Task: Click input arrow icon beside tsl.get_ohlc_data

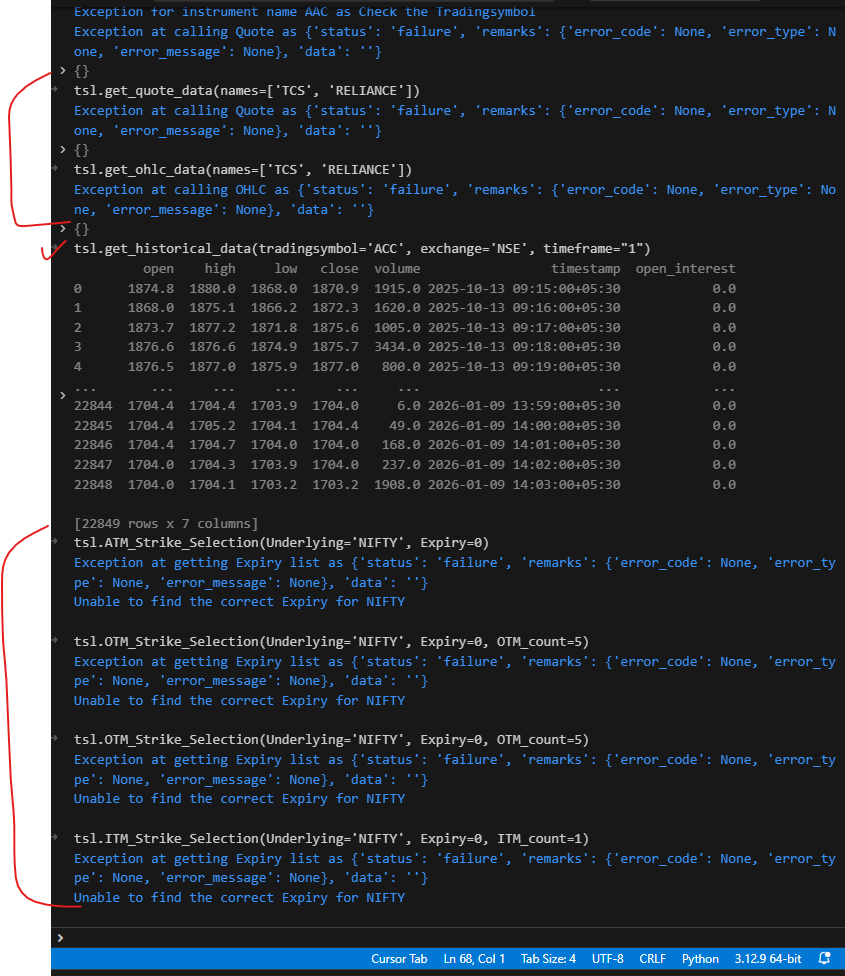Action: coord(63,170)
